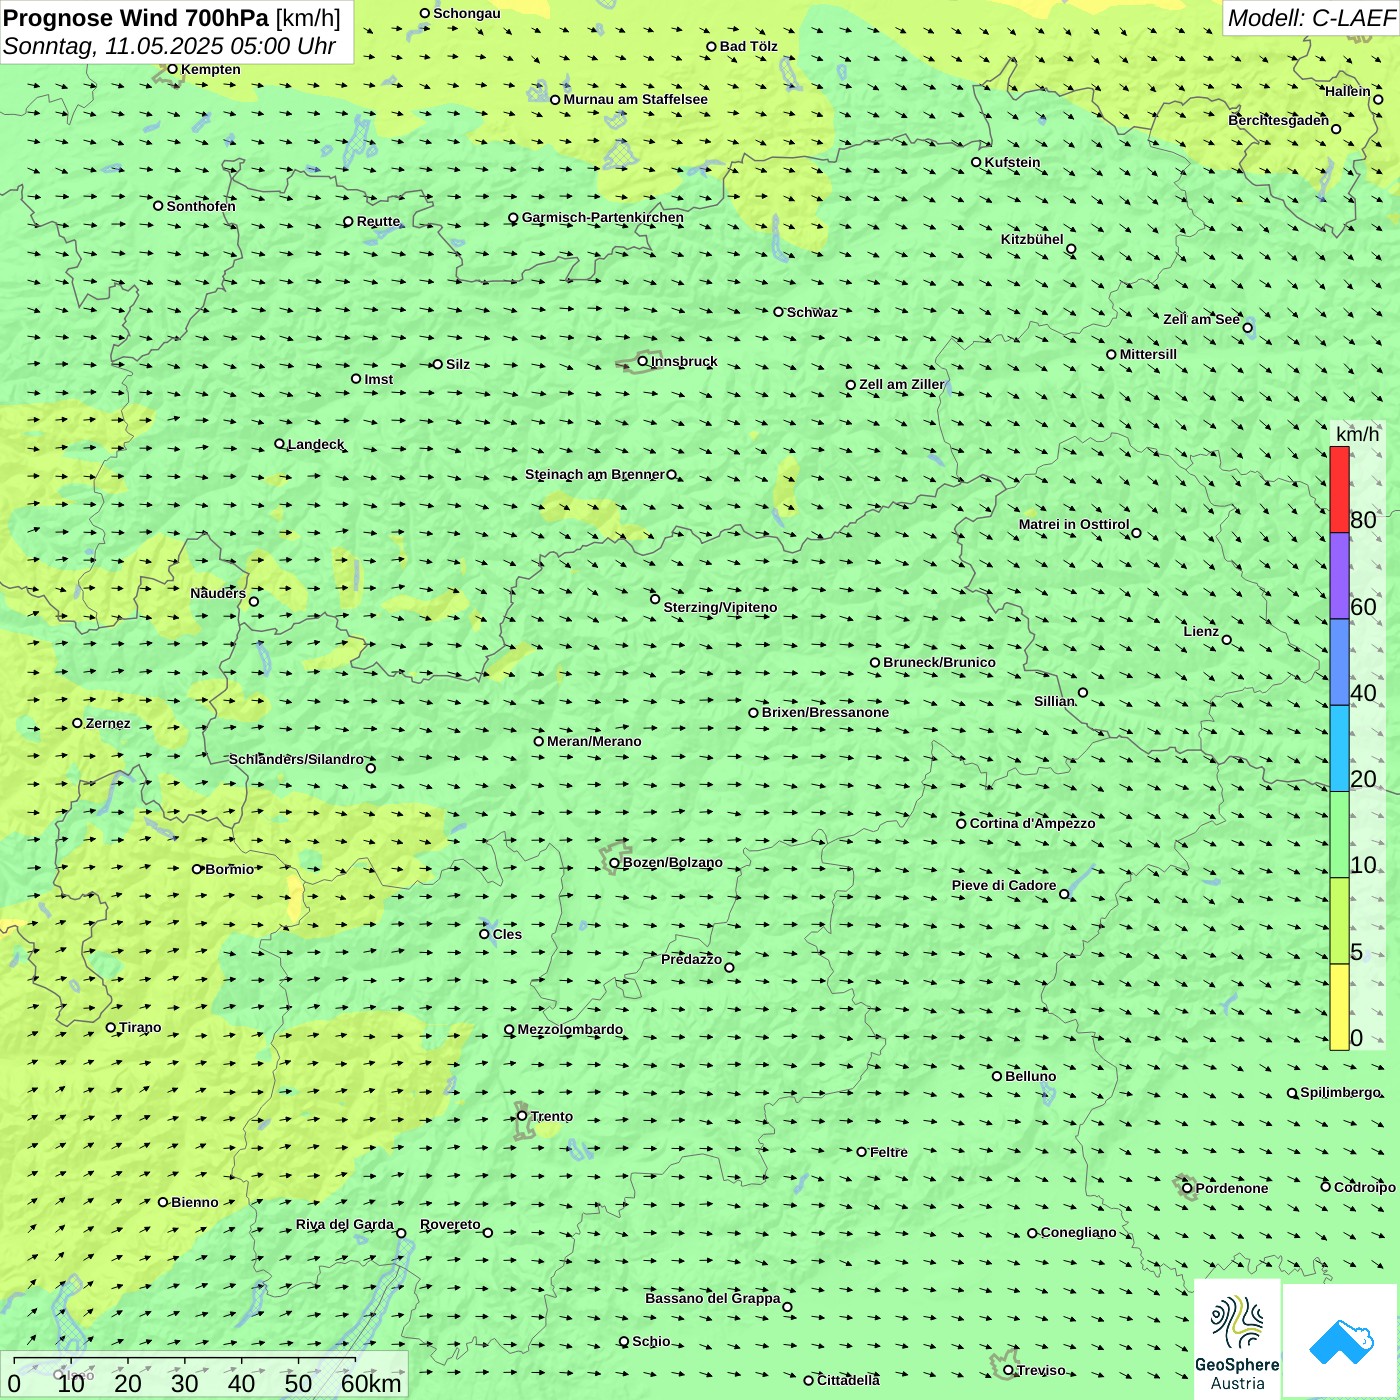Click the Tirano location marker

click(111, 1027)
